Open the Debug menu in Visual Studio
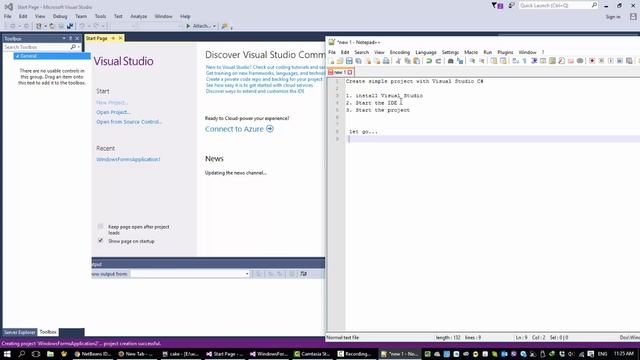Screen dimensions: 640x360 tap(60, 16)
